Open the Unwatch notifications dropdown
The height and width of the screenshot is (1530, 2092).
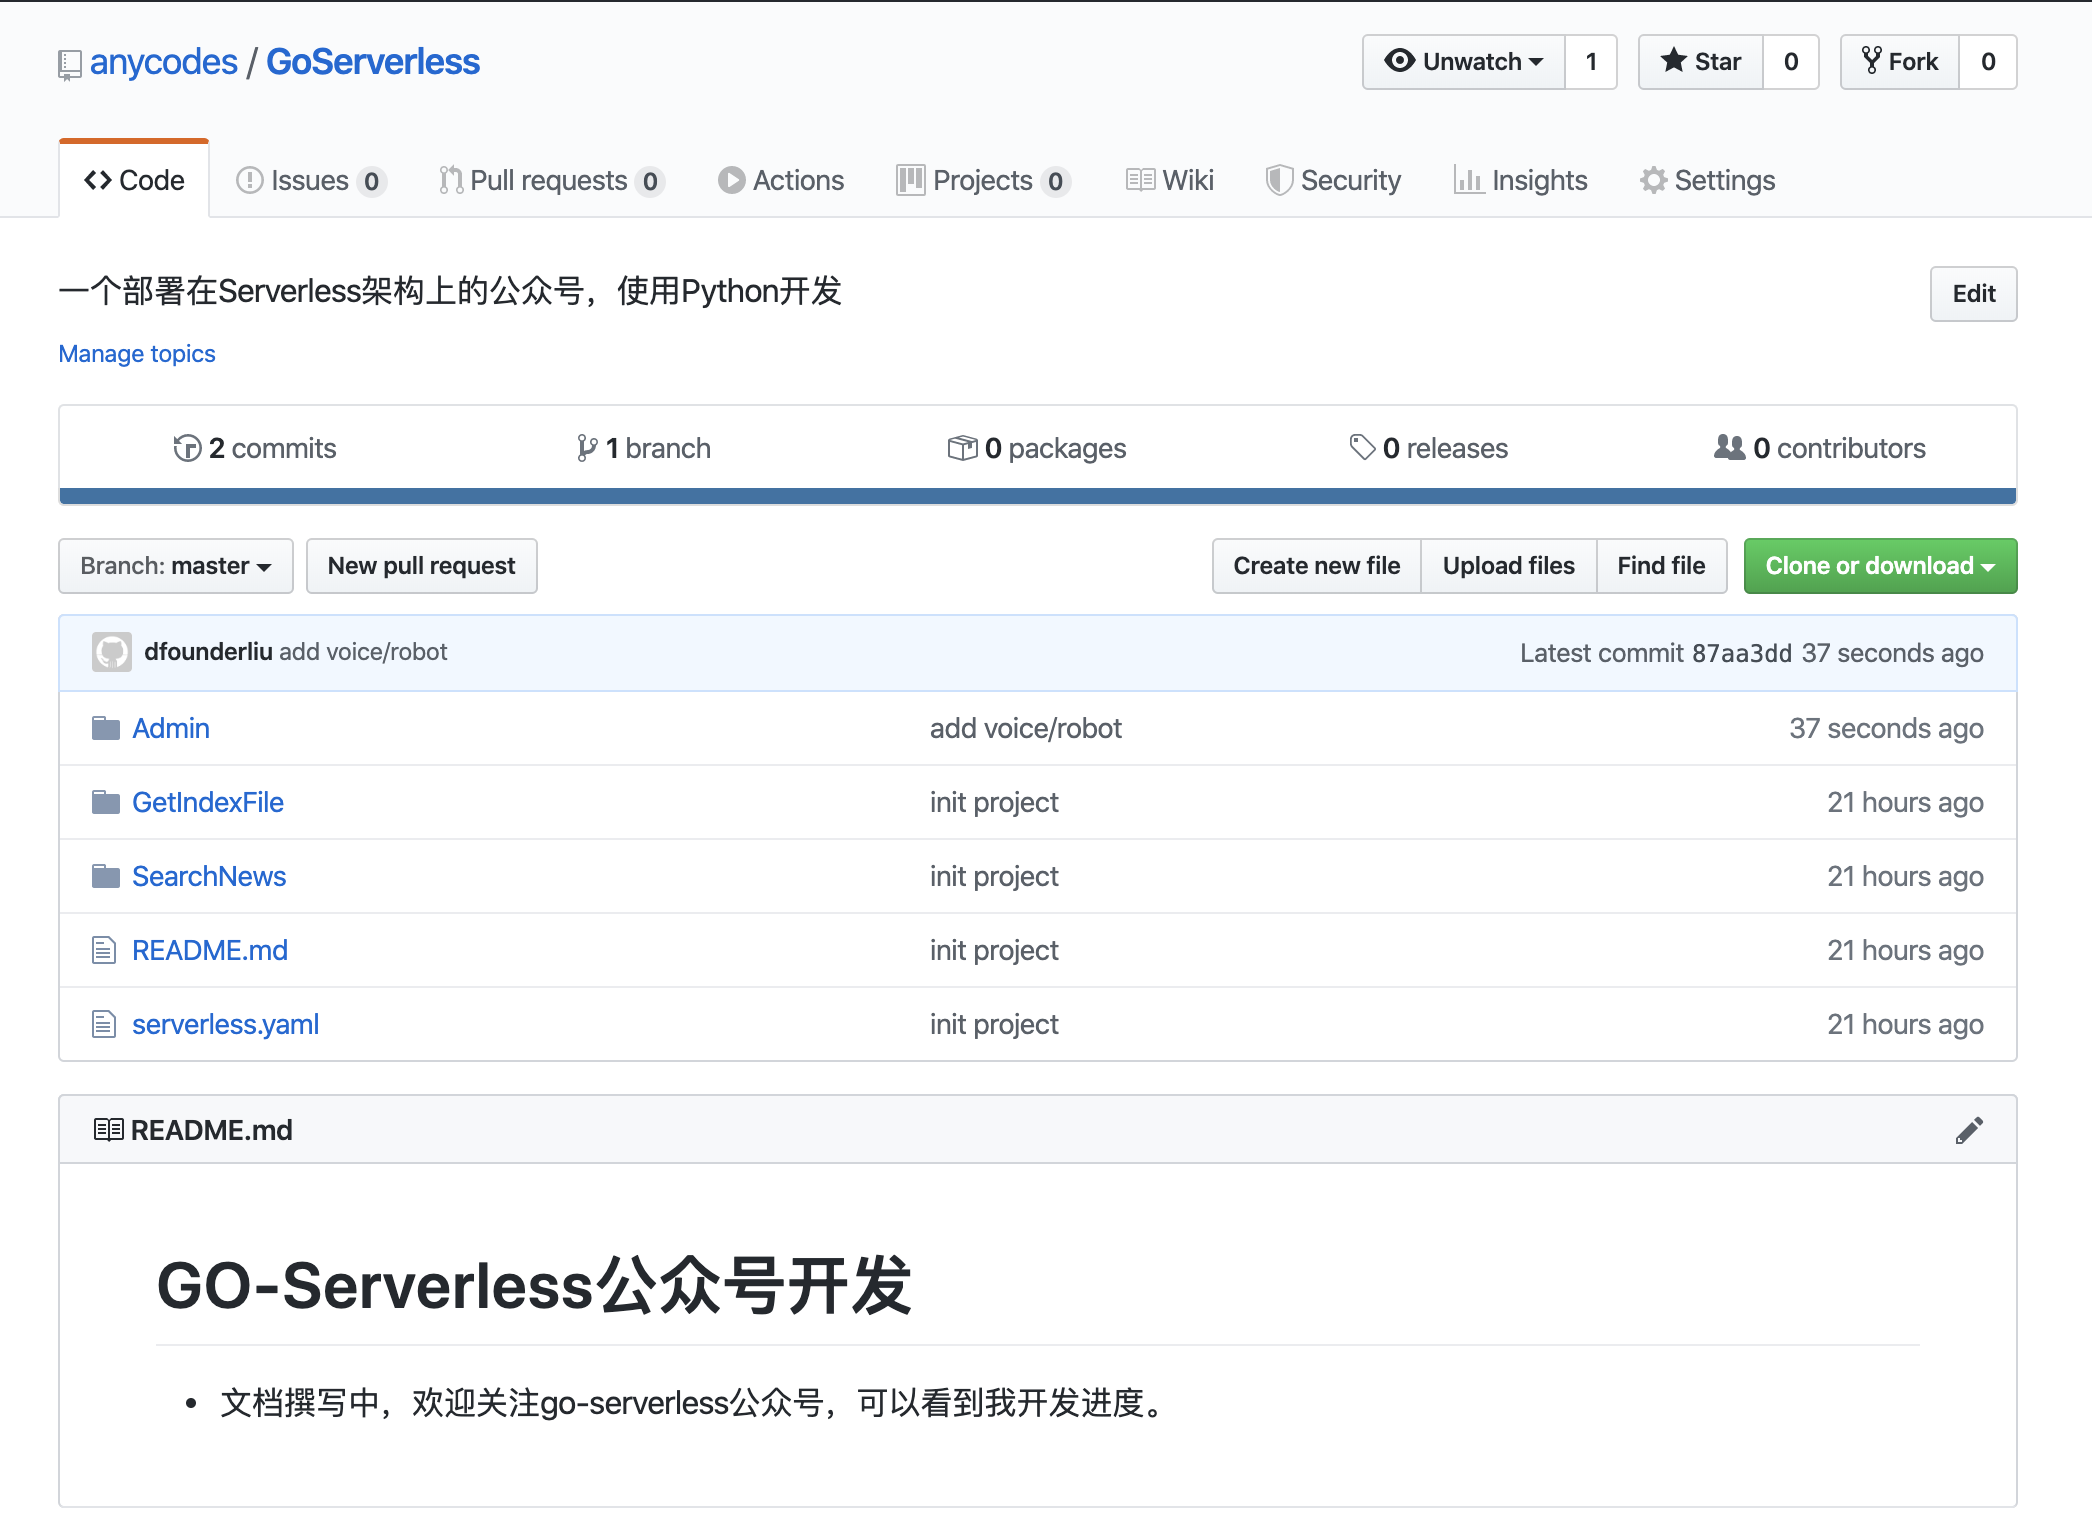[1464, 62]
